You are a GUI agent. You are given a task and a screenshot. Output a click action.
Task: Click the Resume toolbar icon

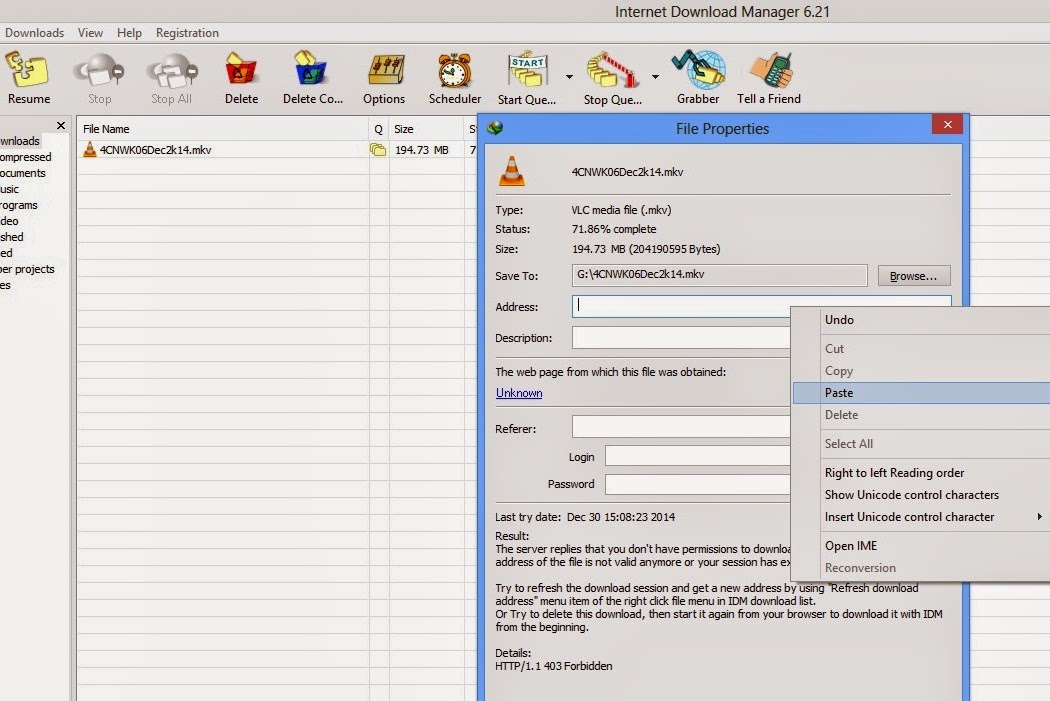point(27,70)
